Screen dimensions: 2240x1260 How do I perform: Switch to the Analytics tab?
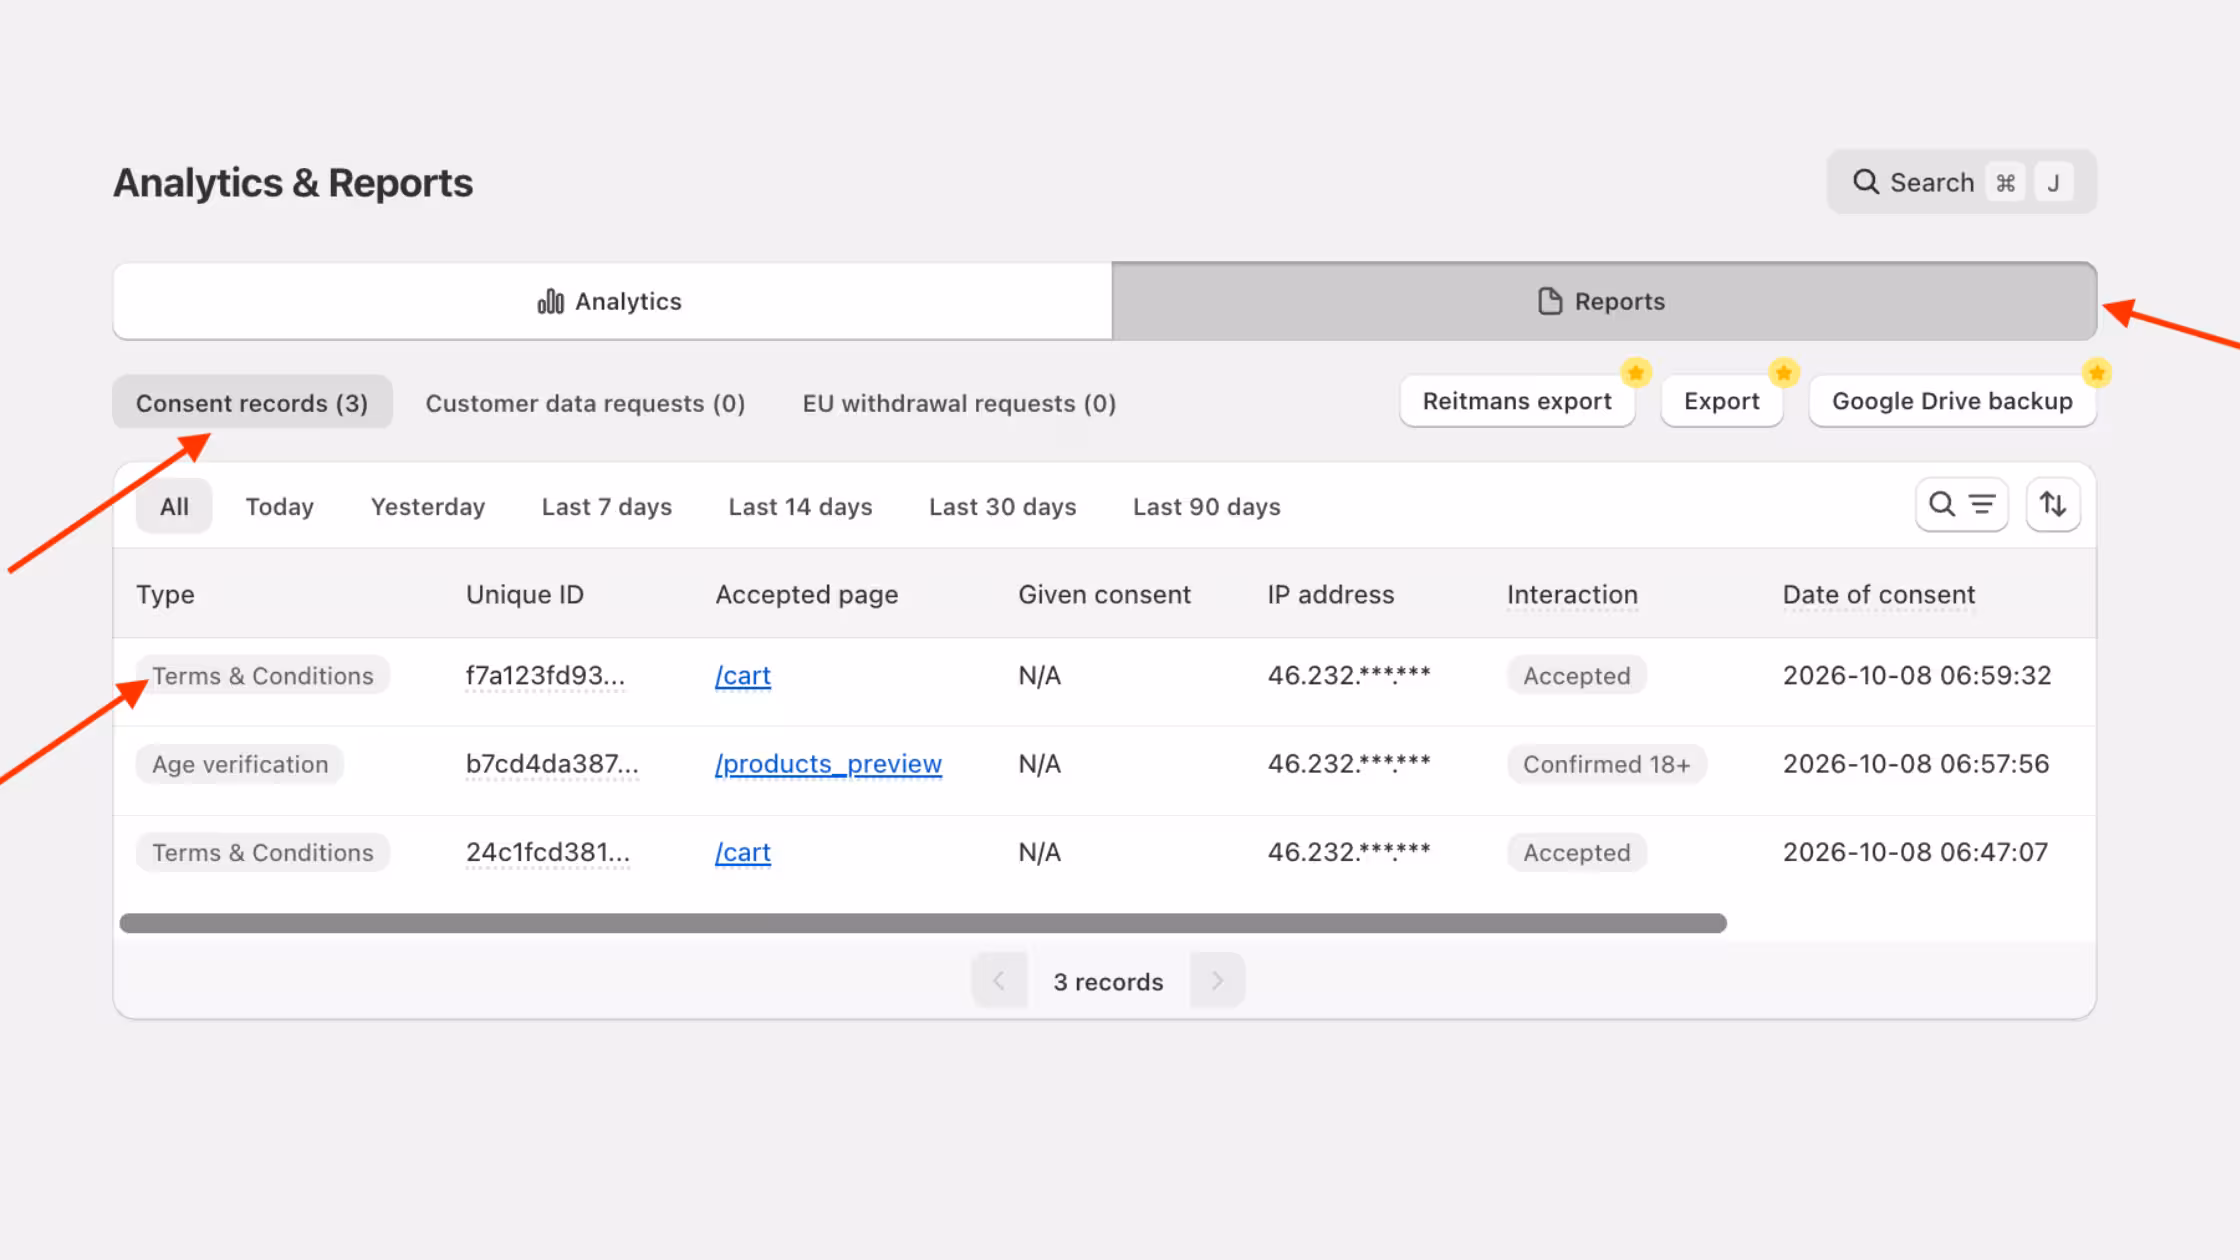(x=612, y=301)
